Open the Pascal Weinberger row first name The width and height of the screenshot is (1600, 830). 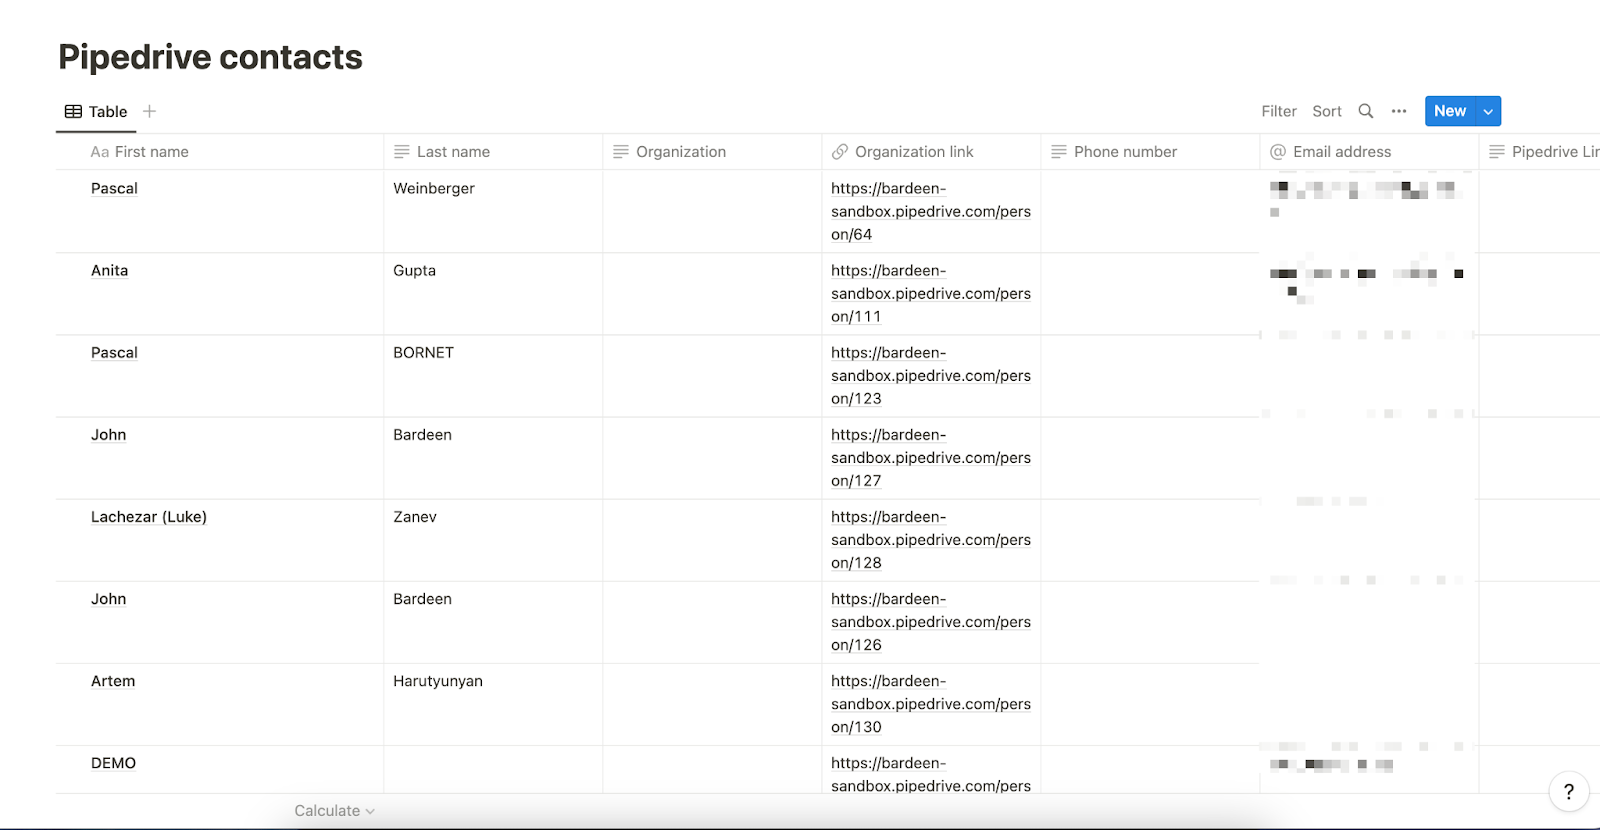114,188
